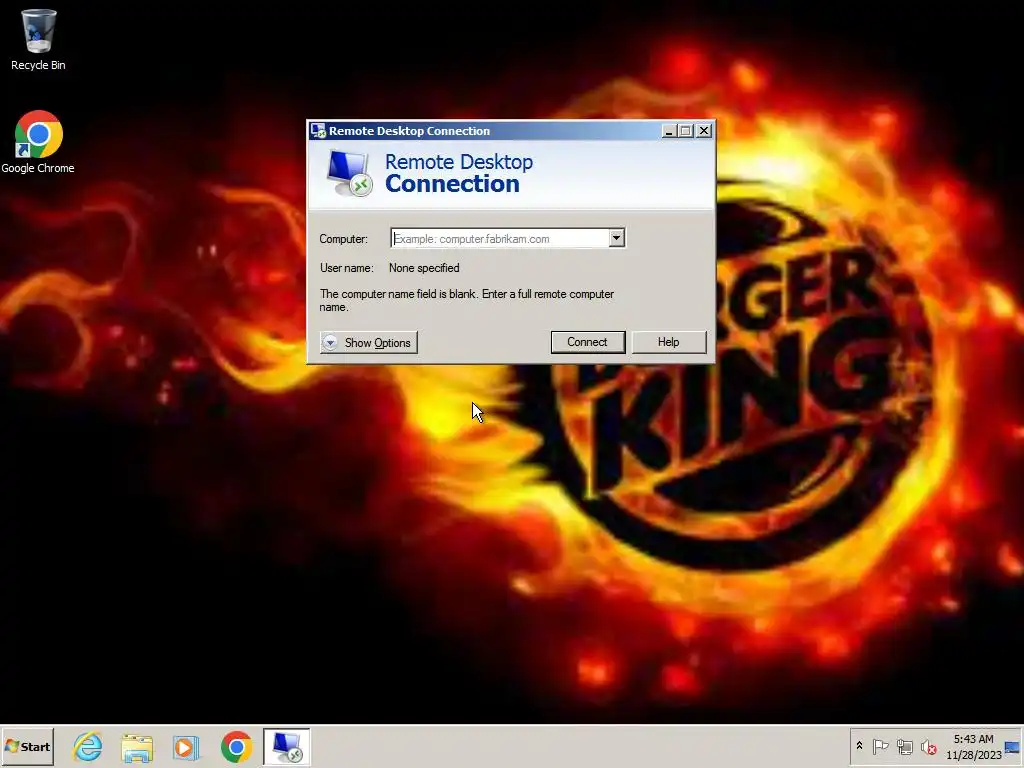
Task: Show hidden tray icons arrow
Action: [859, 746]
